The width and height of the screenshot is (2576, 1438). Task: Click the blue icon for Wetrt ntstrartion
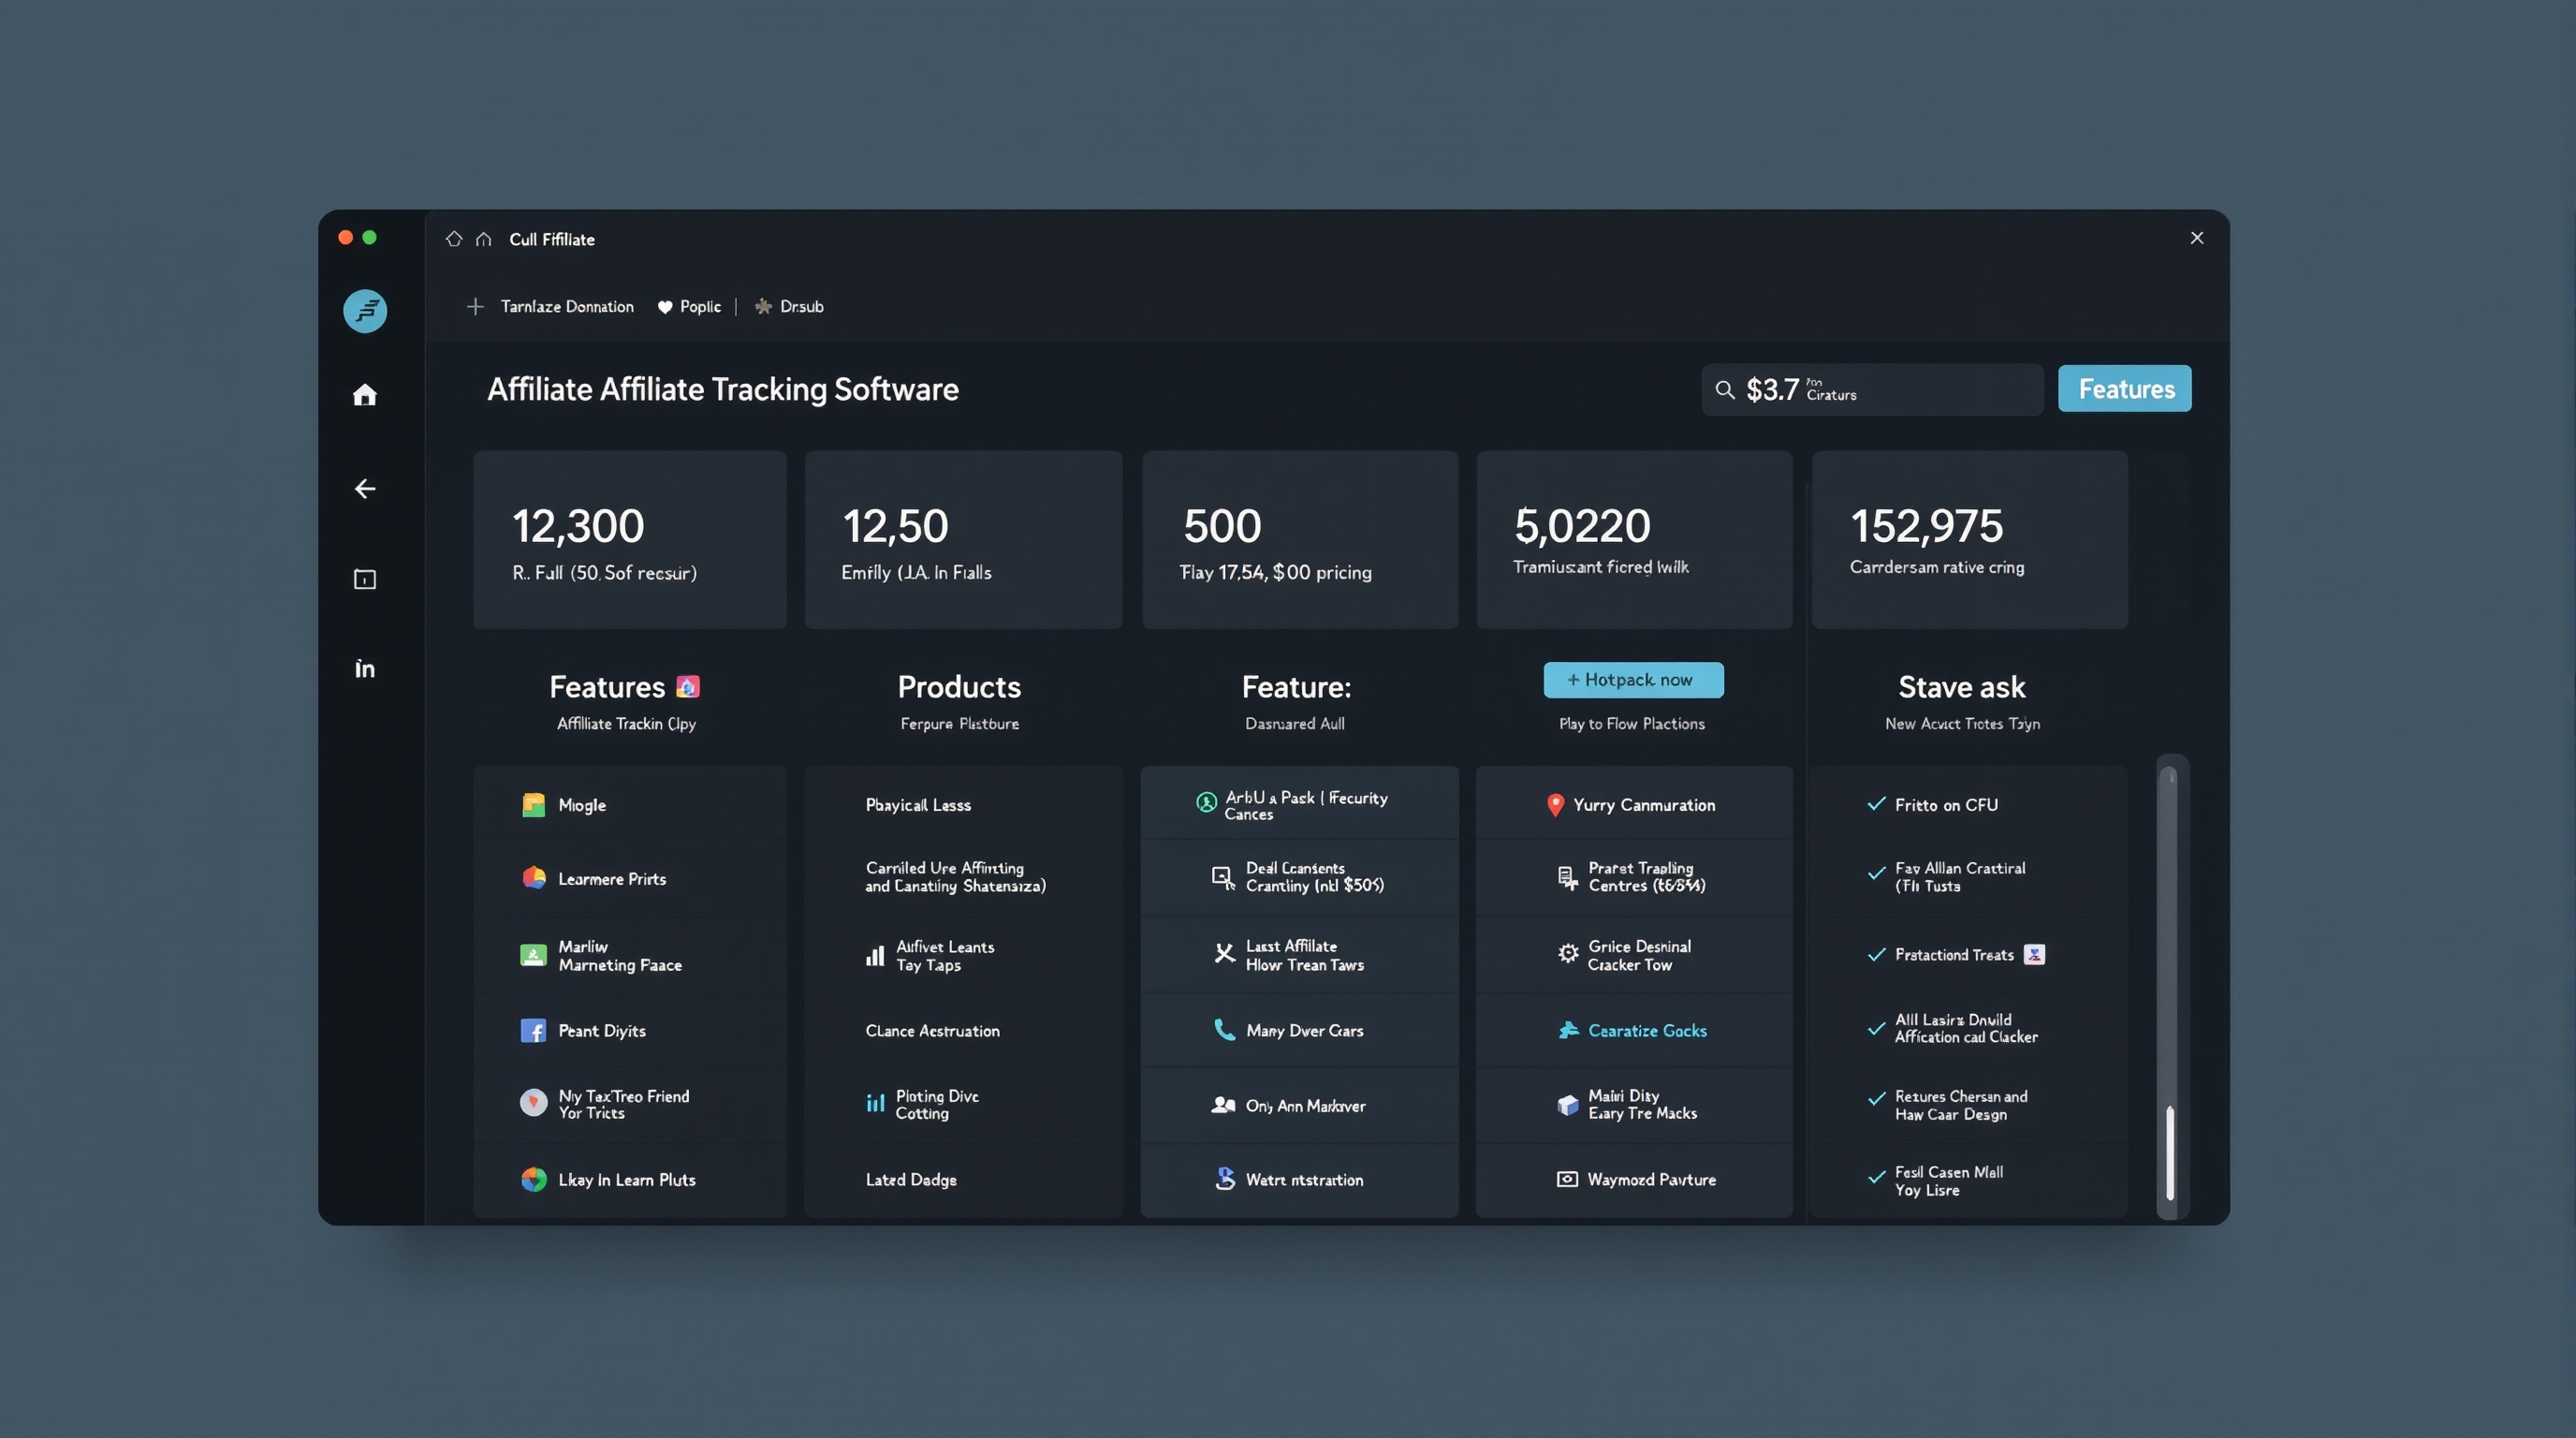[x=1225, y=1179]
